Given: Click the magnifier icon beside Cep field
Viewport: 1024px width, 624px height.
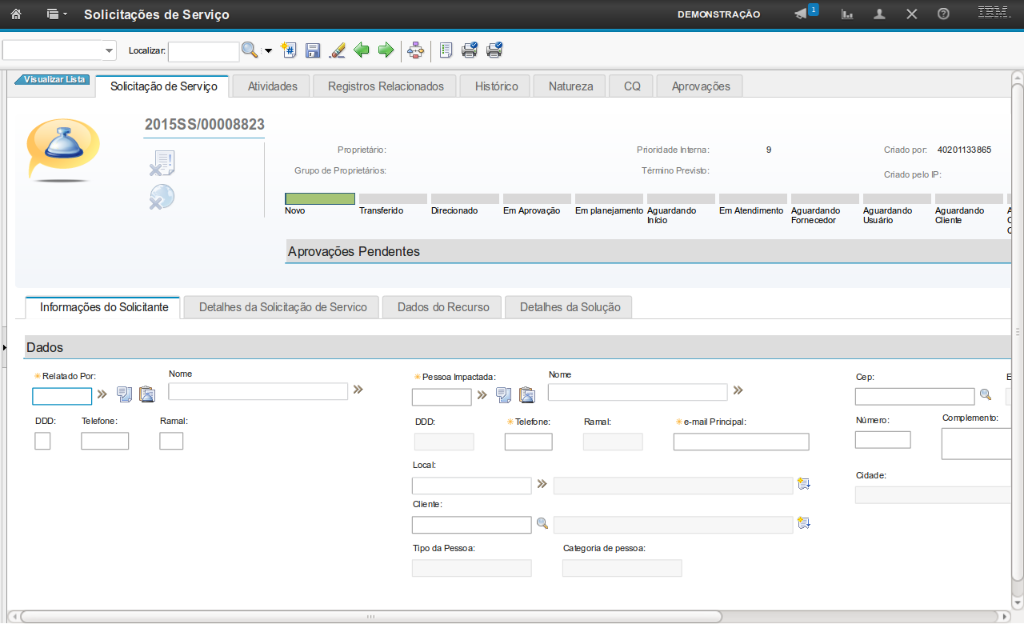Looking at the screenshot, I should (x=985, y=395).
